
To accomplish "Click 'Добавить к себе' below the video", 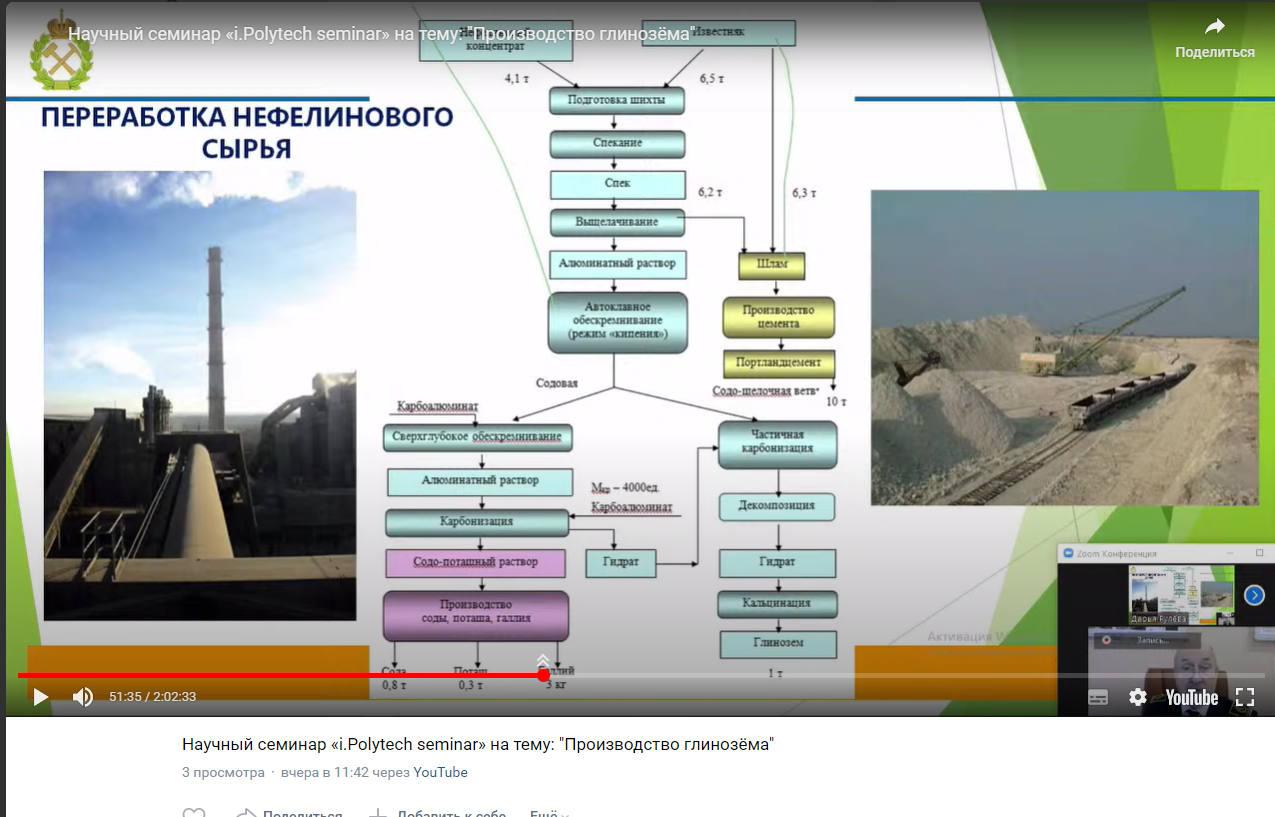I will [438, 814].
